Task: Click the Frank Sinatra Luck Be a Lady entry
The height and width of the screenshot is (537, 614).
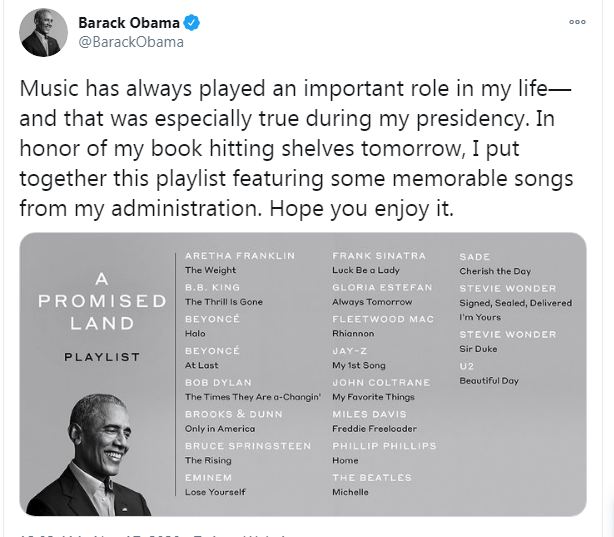Action: 378,263
